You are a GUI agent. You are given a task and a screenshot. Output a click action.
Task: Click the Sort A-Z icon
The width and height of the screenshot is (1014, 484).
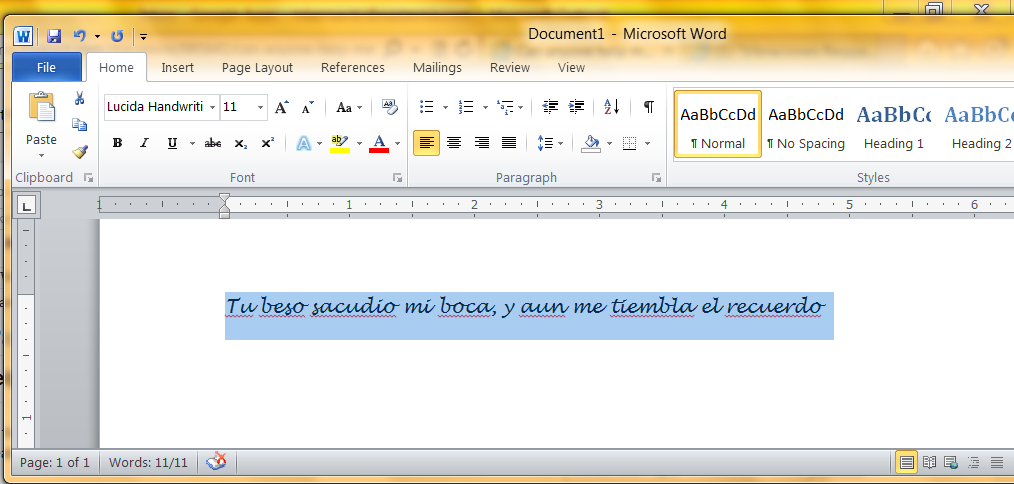(611, 107)
